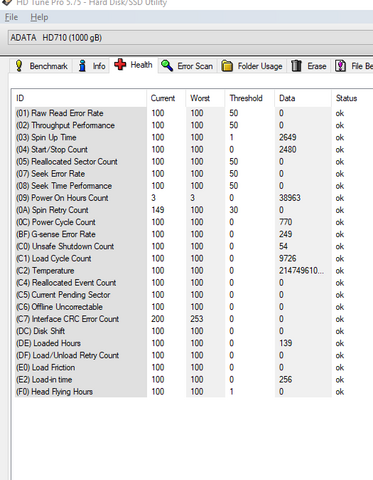The image size is (373, 480).
Task: Click the Data column header
Action: click(303, 98)
